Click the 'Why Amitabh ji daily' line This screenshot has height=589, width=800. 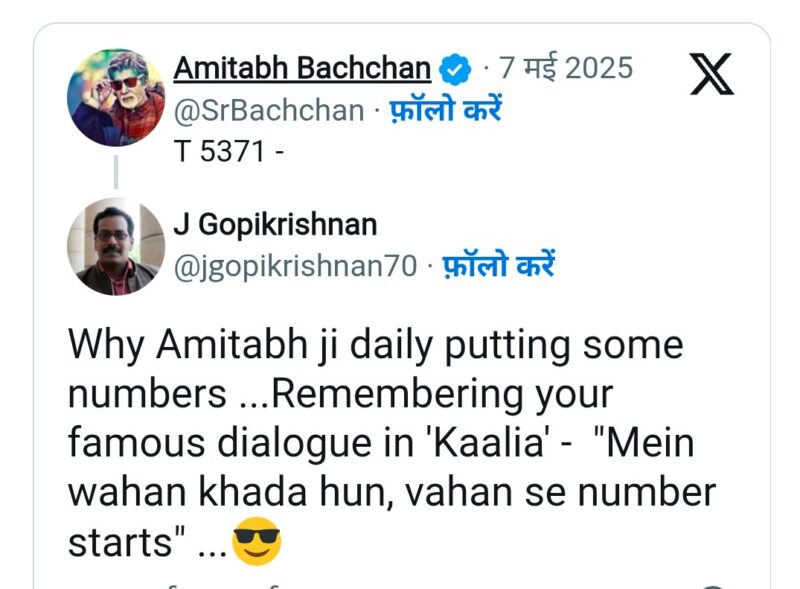(376, 346)
